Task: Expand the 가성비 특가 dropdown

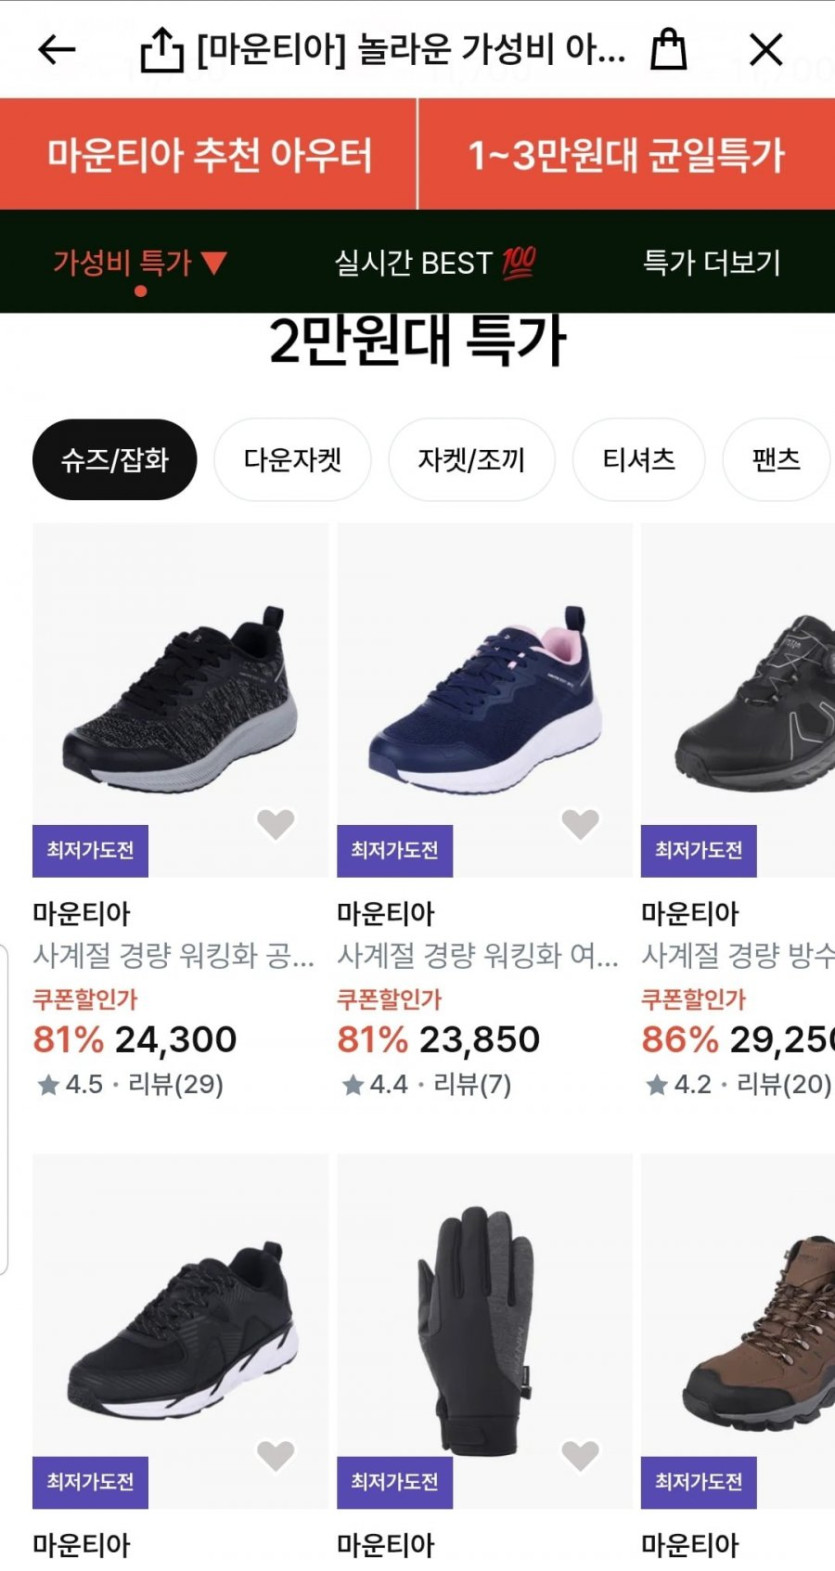Action: [x=140, y=263]
